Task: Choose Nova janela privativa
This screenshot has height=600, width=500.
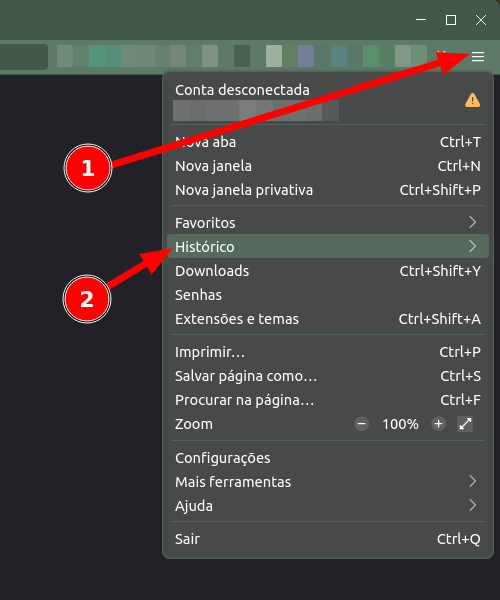Action: pyautogui.click(x=328, y=190)
